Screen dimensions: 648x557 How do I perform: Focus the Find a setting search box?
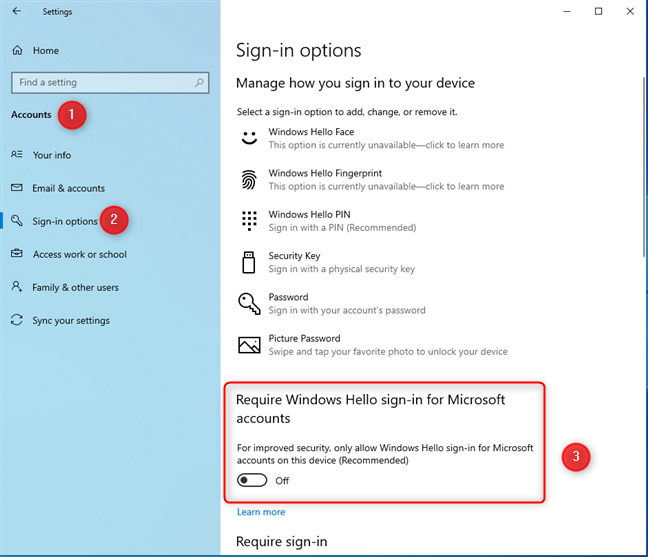coord(110,82)
